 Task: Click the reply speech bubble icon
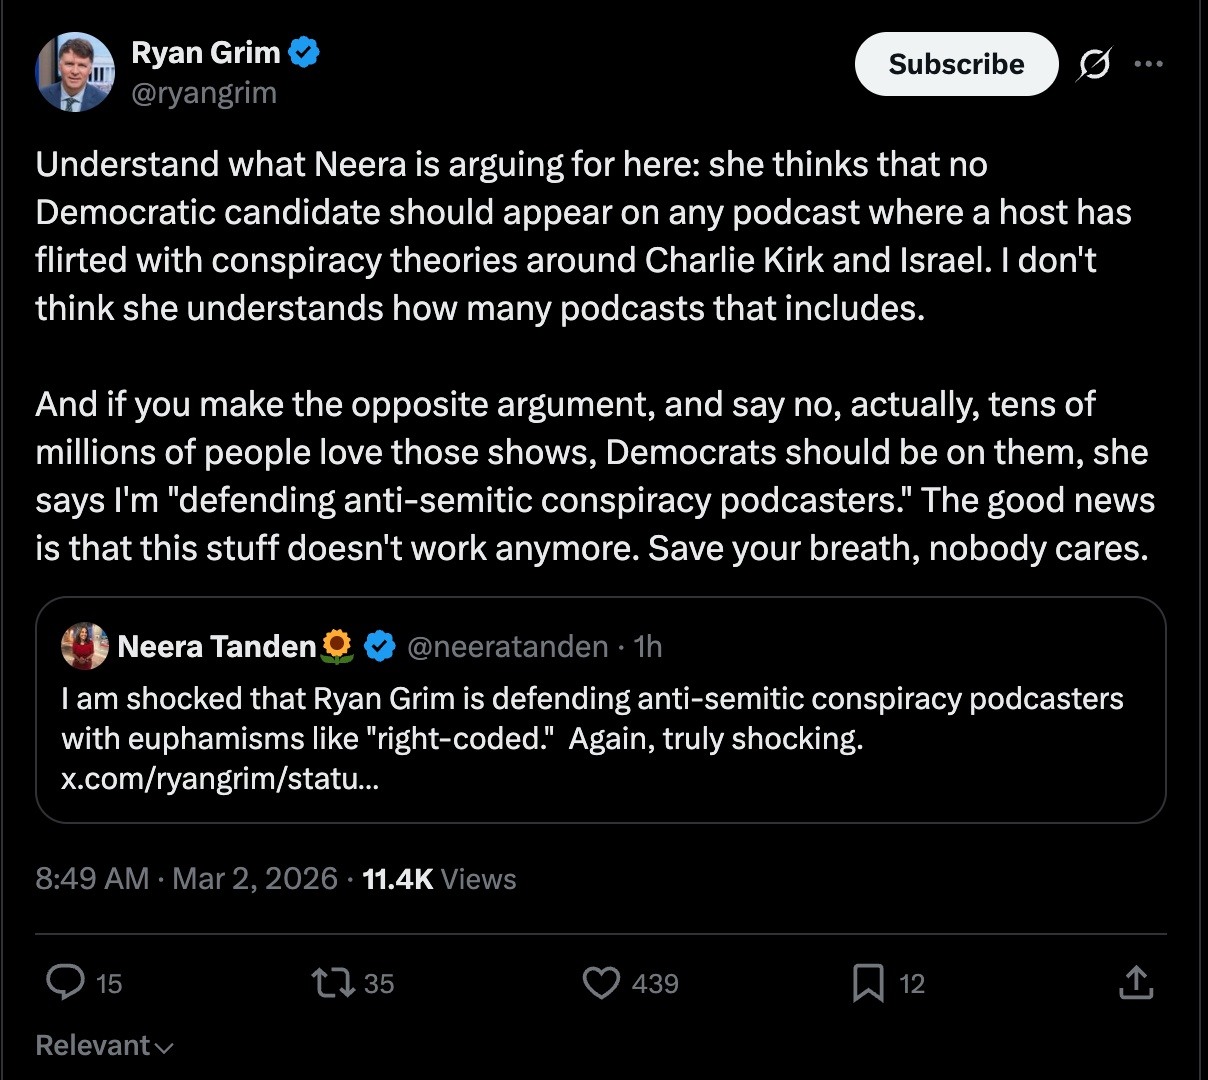(x=66, y=982)
